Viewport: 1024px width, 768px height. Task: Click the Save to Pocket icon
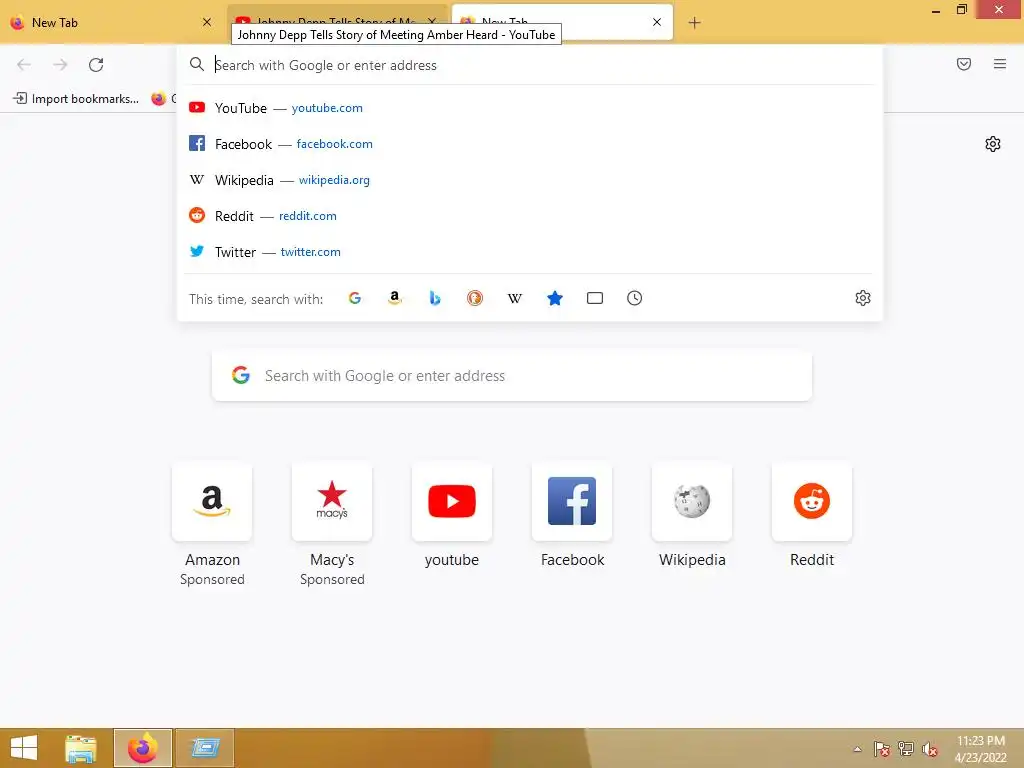[964, 64]
